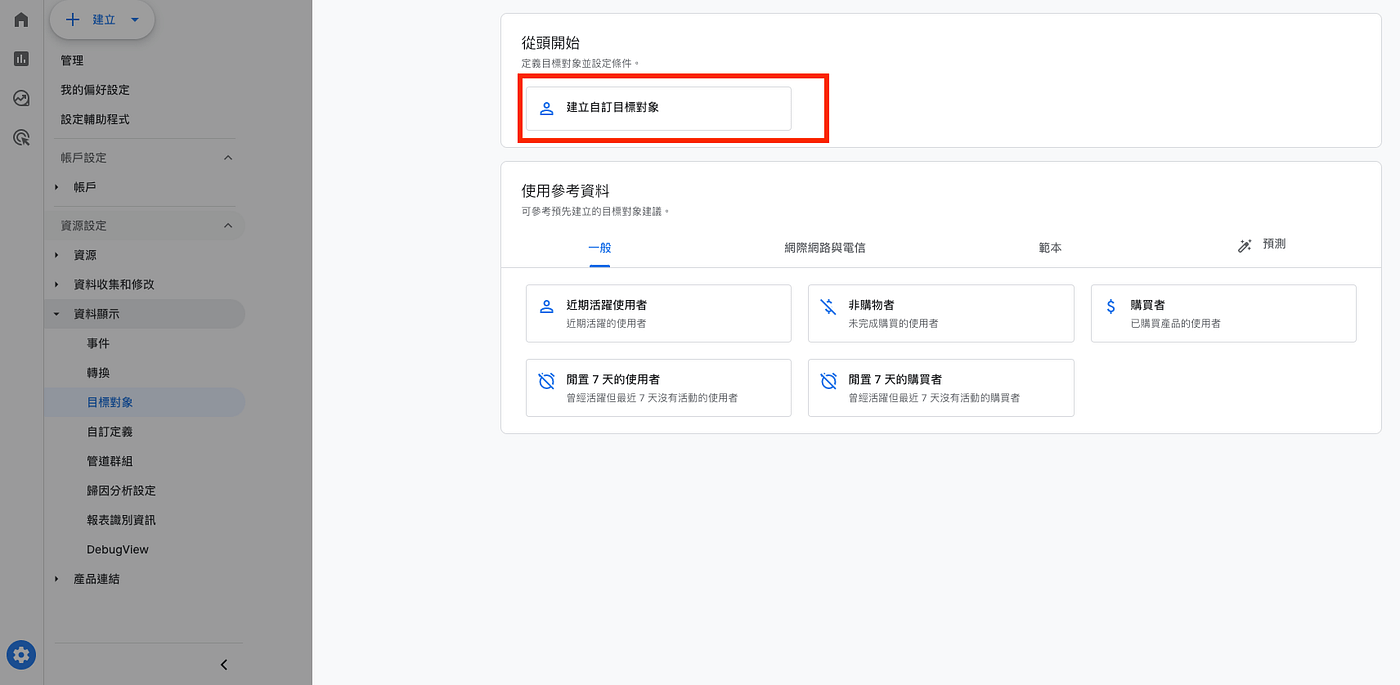Choose the 非購物者 suggested audience
1400x685 pixels.
tap(941, 314)
